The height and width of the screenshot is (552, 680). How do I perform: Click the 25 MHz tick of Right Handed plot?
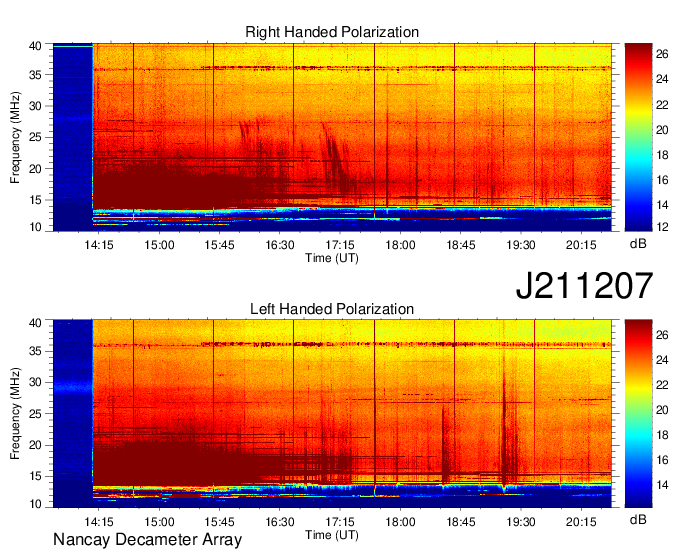click(x=35, y=137)
